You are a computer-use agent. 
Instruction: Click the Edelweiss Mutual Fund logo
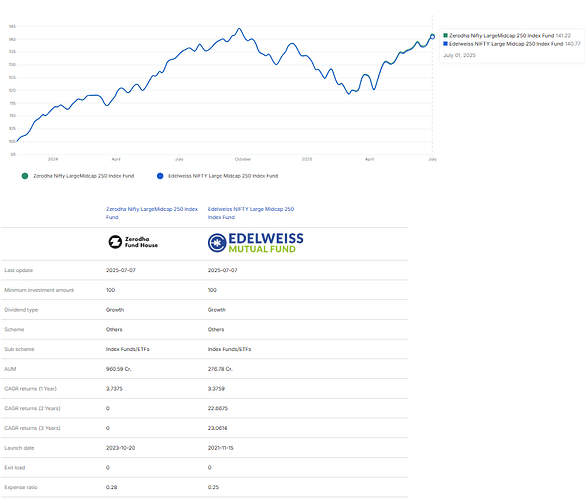256,243
